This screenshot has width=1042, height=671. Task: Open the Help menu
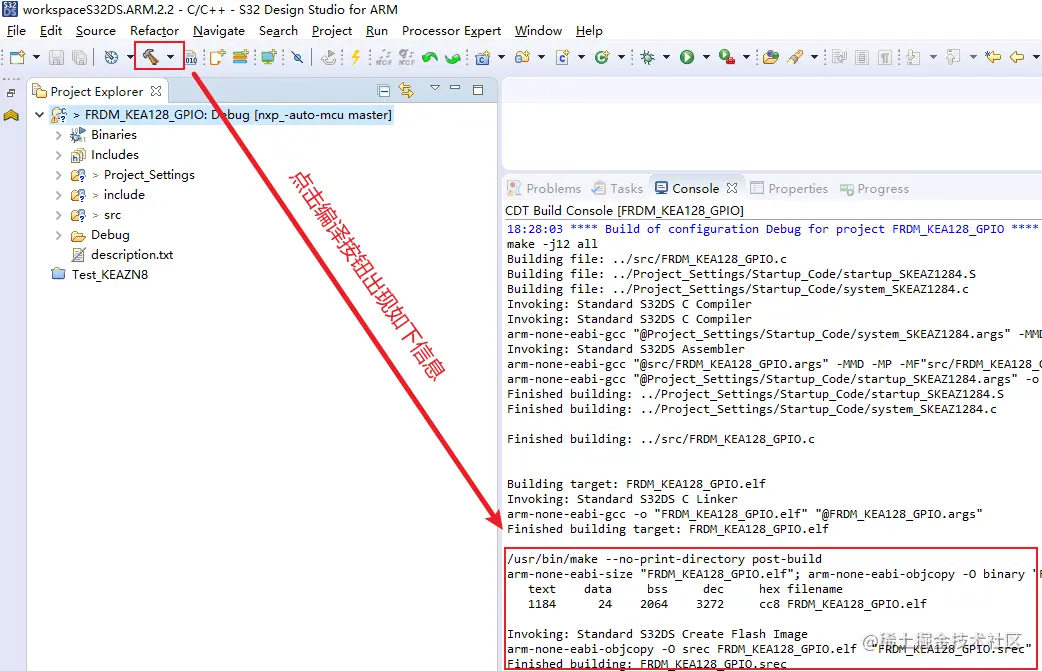coord(589,31)
